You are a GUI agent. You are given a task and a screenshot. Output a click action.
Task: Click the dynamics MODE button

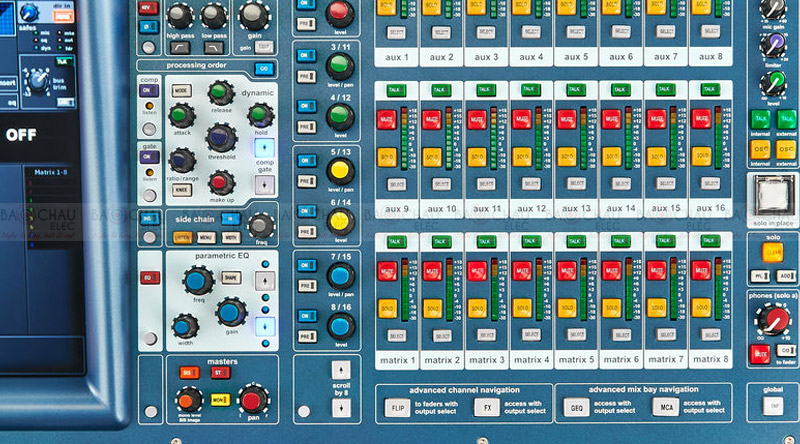pyautogui.click(x=181, y=91)
